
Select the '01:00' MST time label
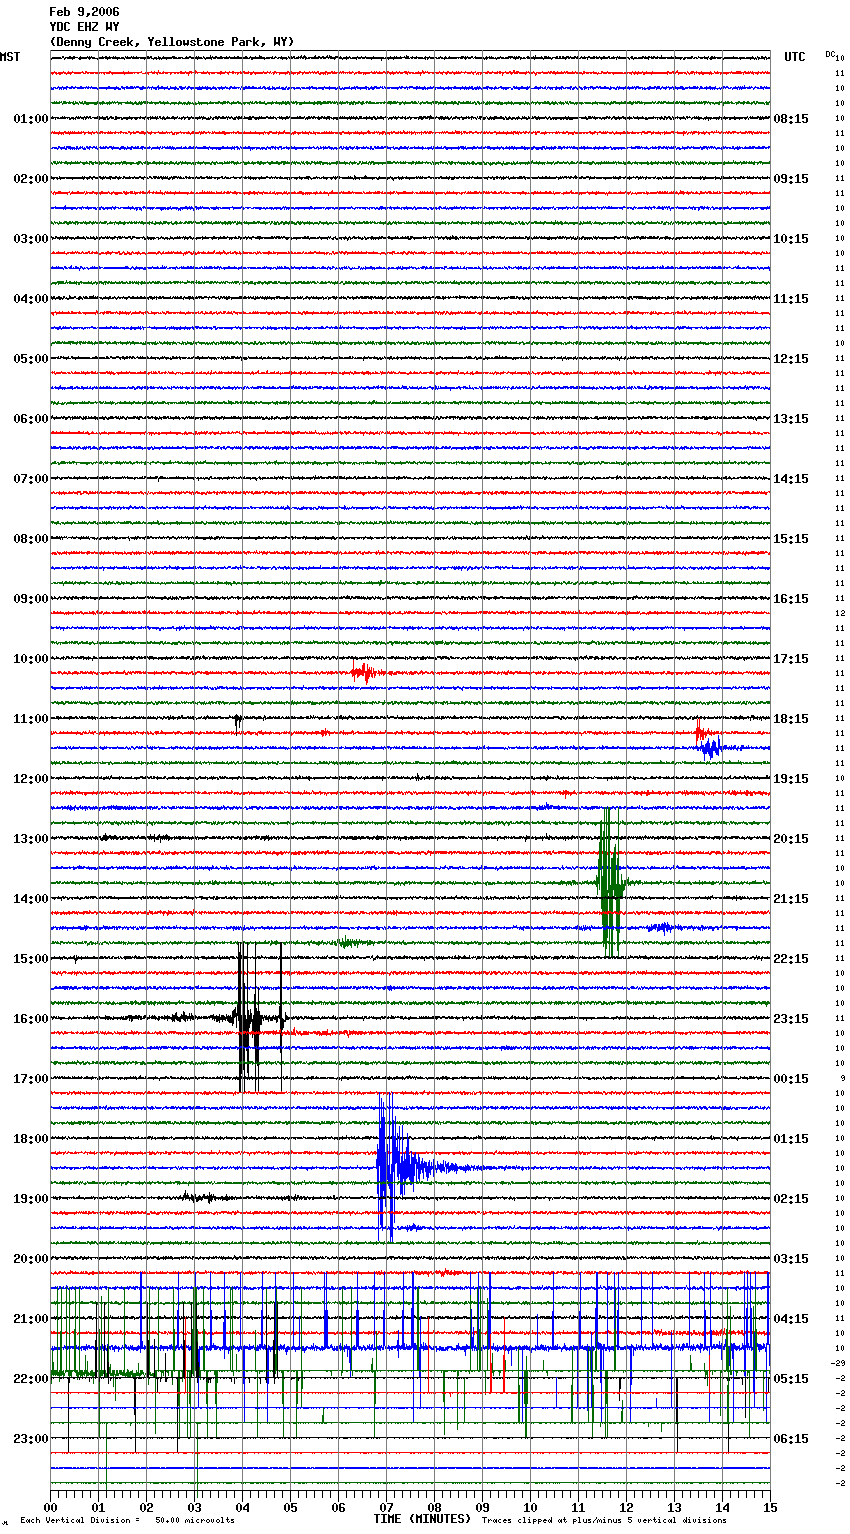click(x=31, y=119)
